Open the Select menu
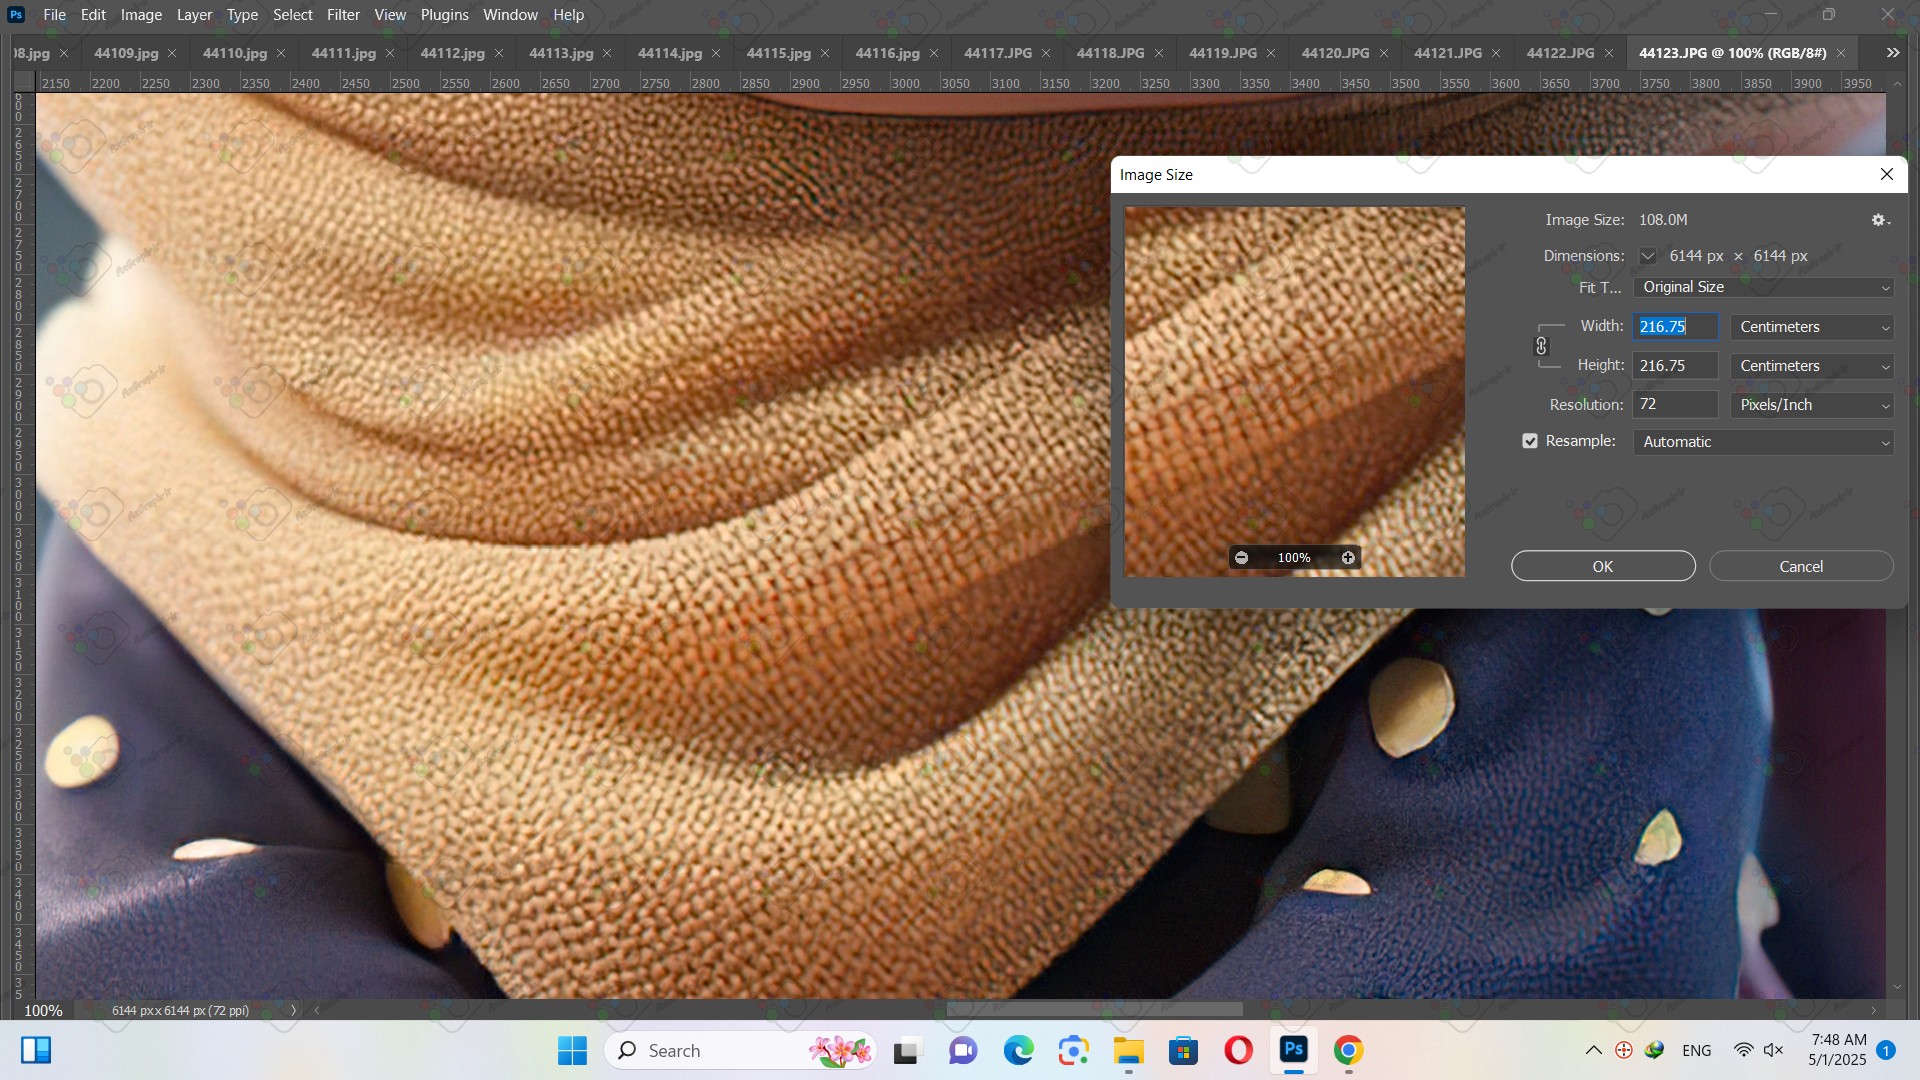Viewport: 1920px width, 1080px height. coord(293,15)
